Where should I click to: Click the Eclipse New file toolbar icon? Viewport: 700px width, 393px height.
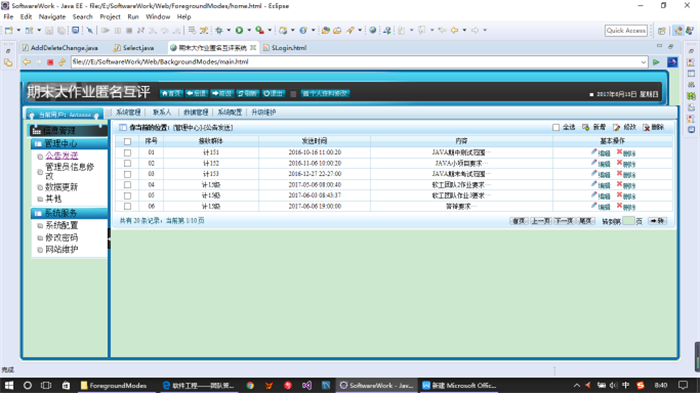(9, 30)
